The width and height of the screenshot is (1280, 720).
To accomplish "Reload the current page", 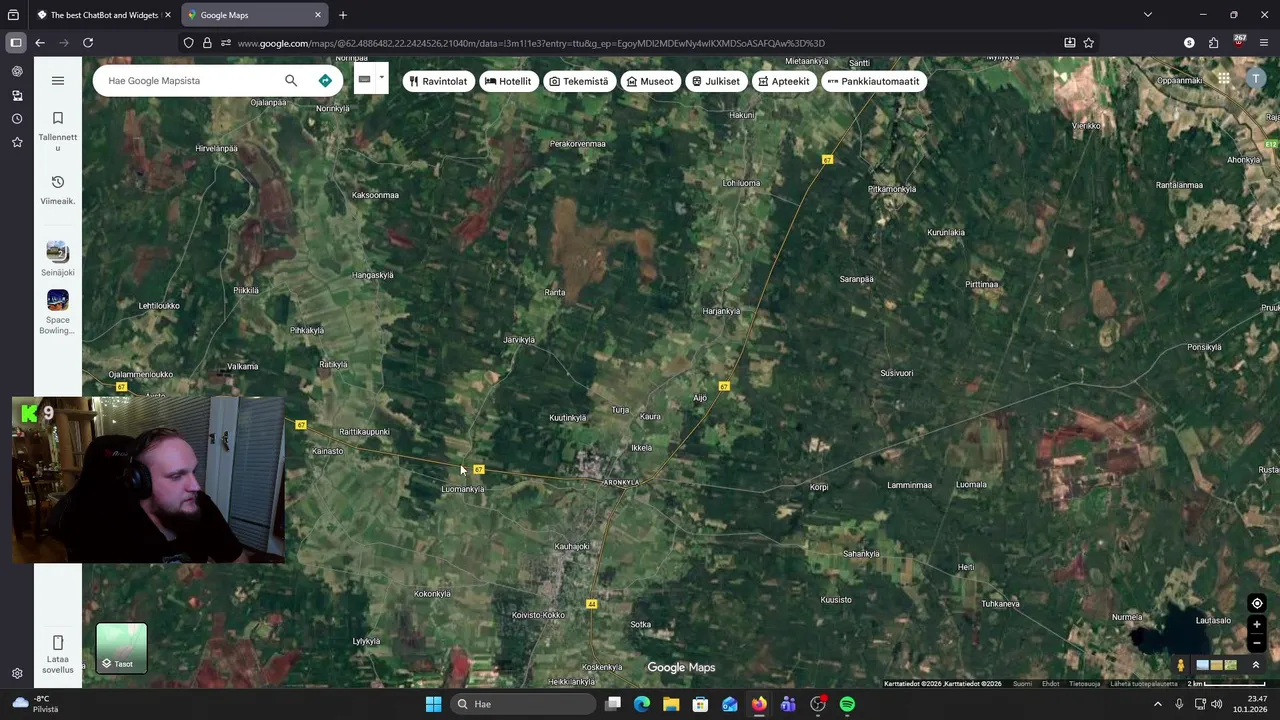I will (88, 43).
